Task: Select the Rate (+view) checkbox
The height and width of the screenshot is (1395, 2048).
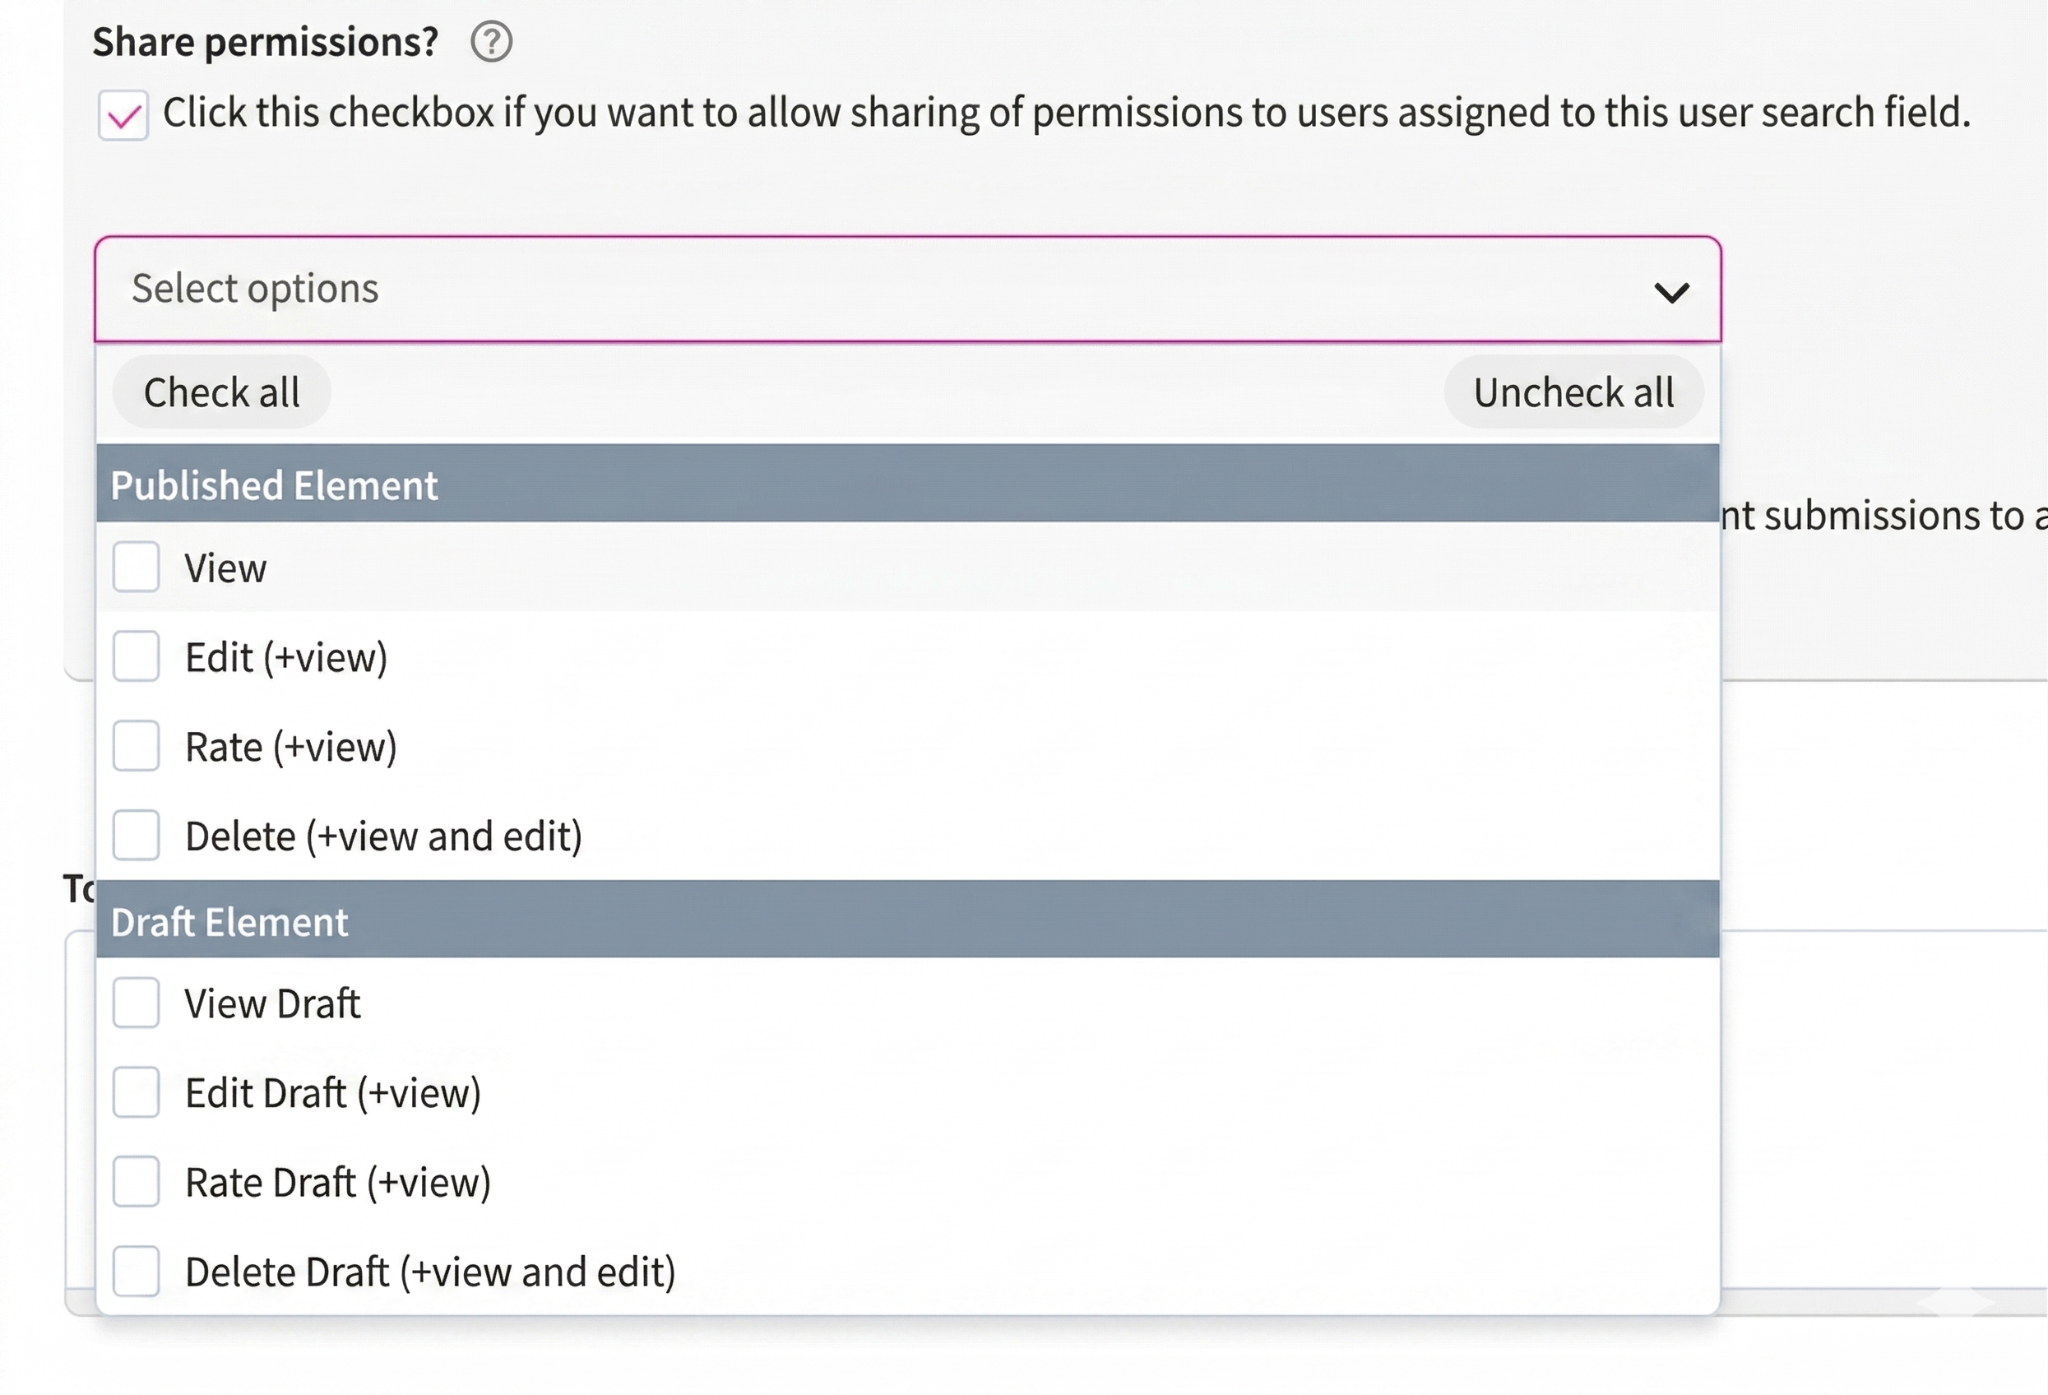Action: (136, 746)
